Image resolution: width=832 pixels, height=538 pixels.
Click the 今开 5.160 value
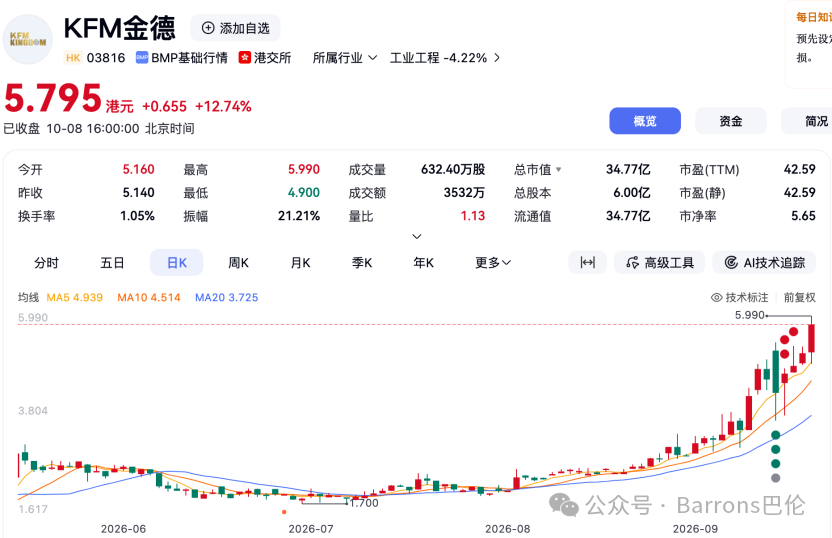tap(138, 169)
